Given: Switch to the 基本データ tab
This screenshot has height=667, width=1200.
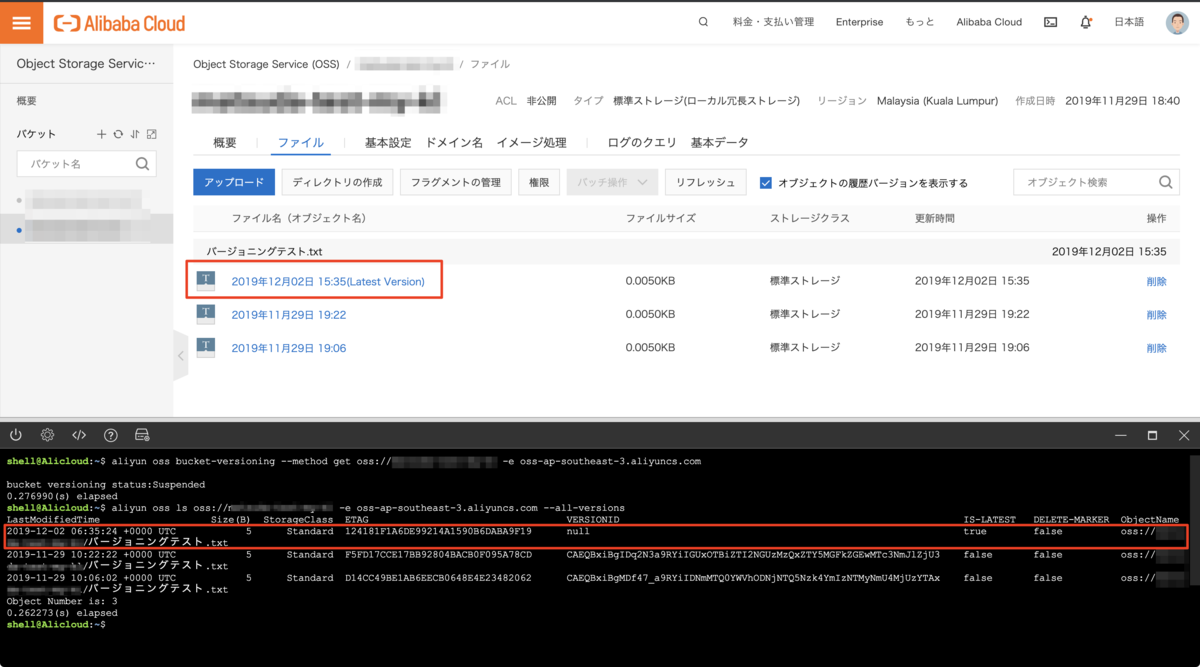Looking at the screenshot, I should pyautogui.click(x=719, y=143).
